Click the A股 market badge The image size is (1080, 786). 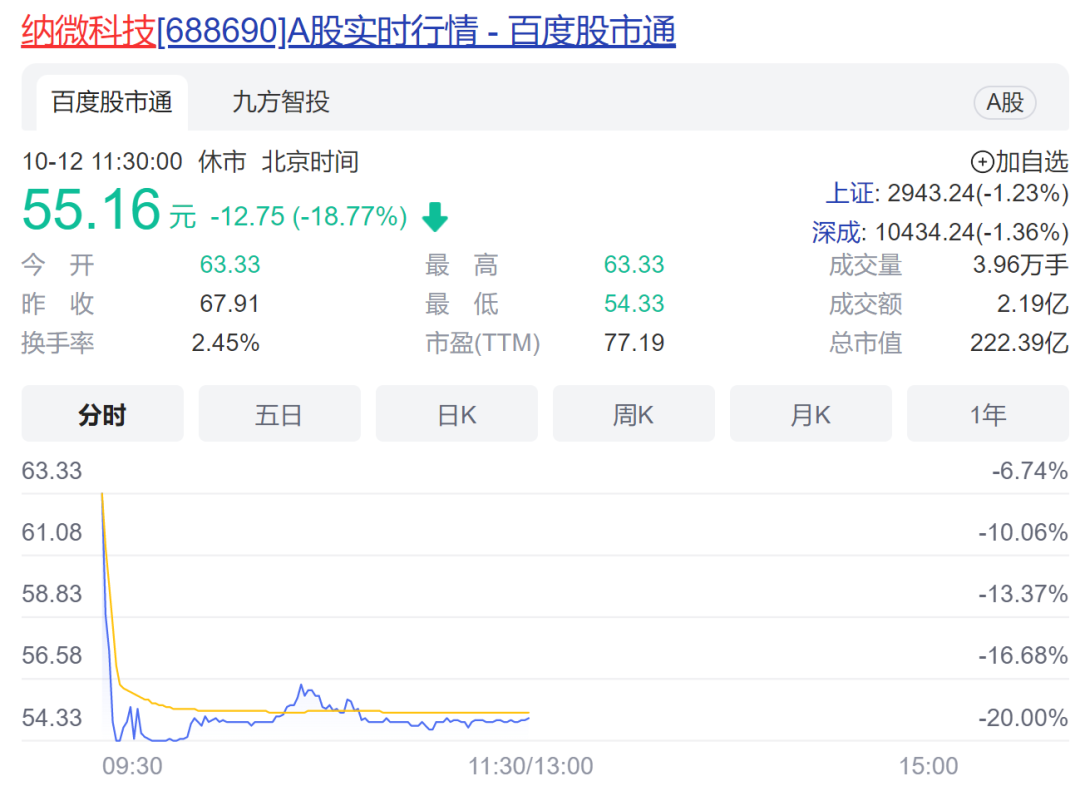click(x=1004, y=102)
